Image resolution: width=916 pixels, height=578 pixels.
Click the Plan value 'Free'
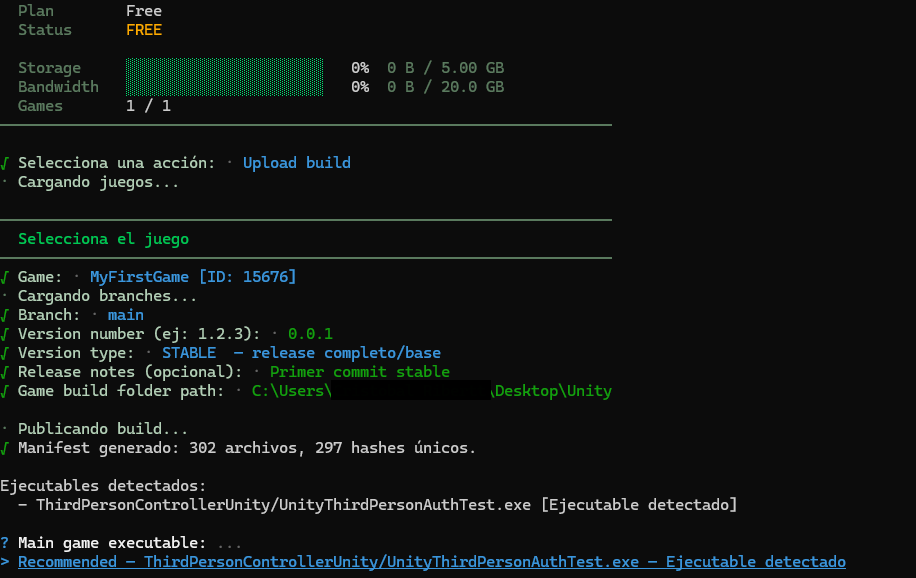144,11
